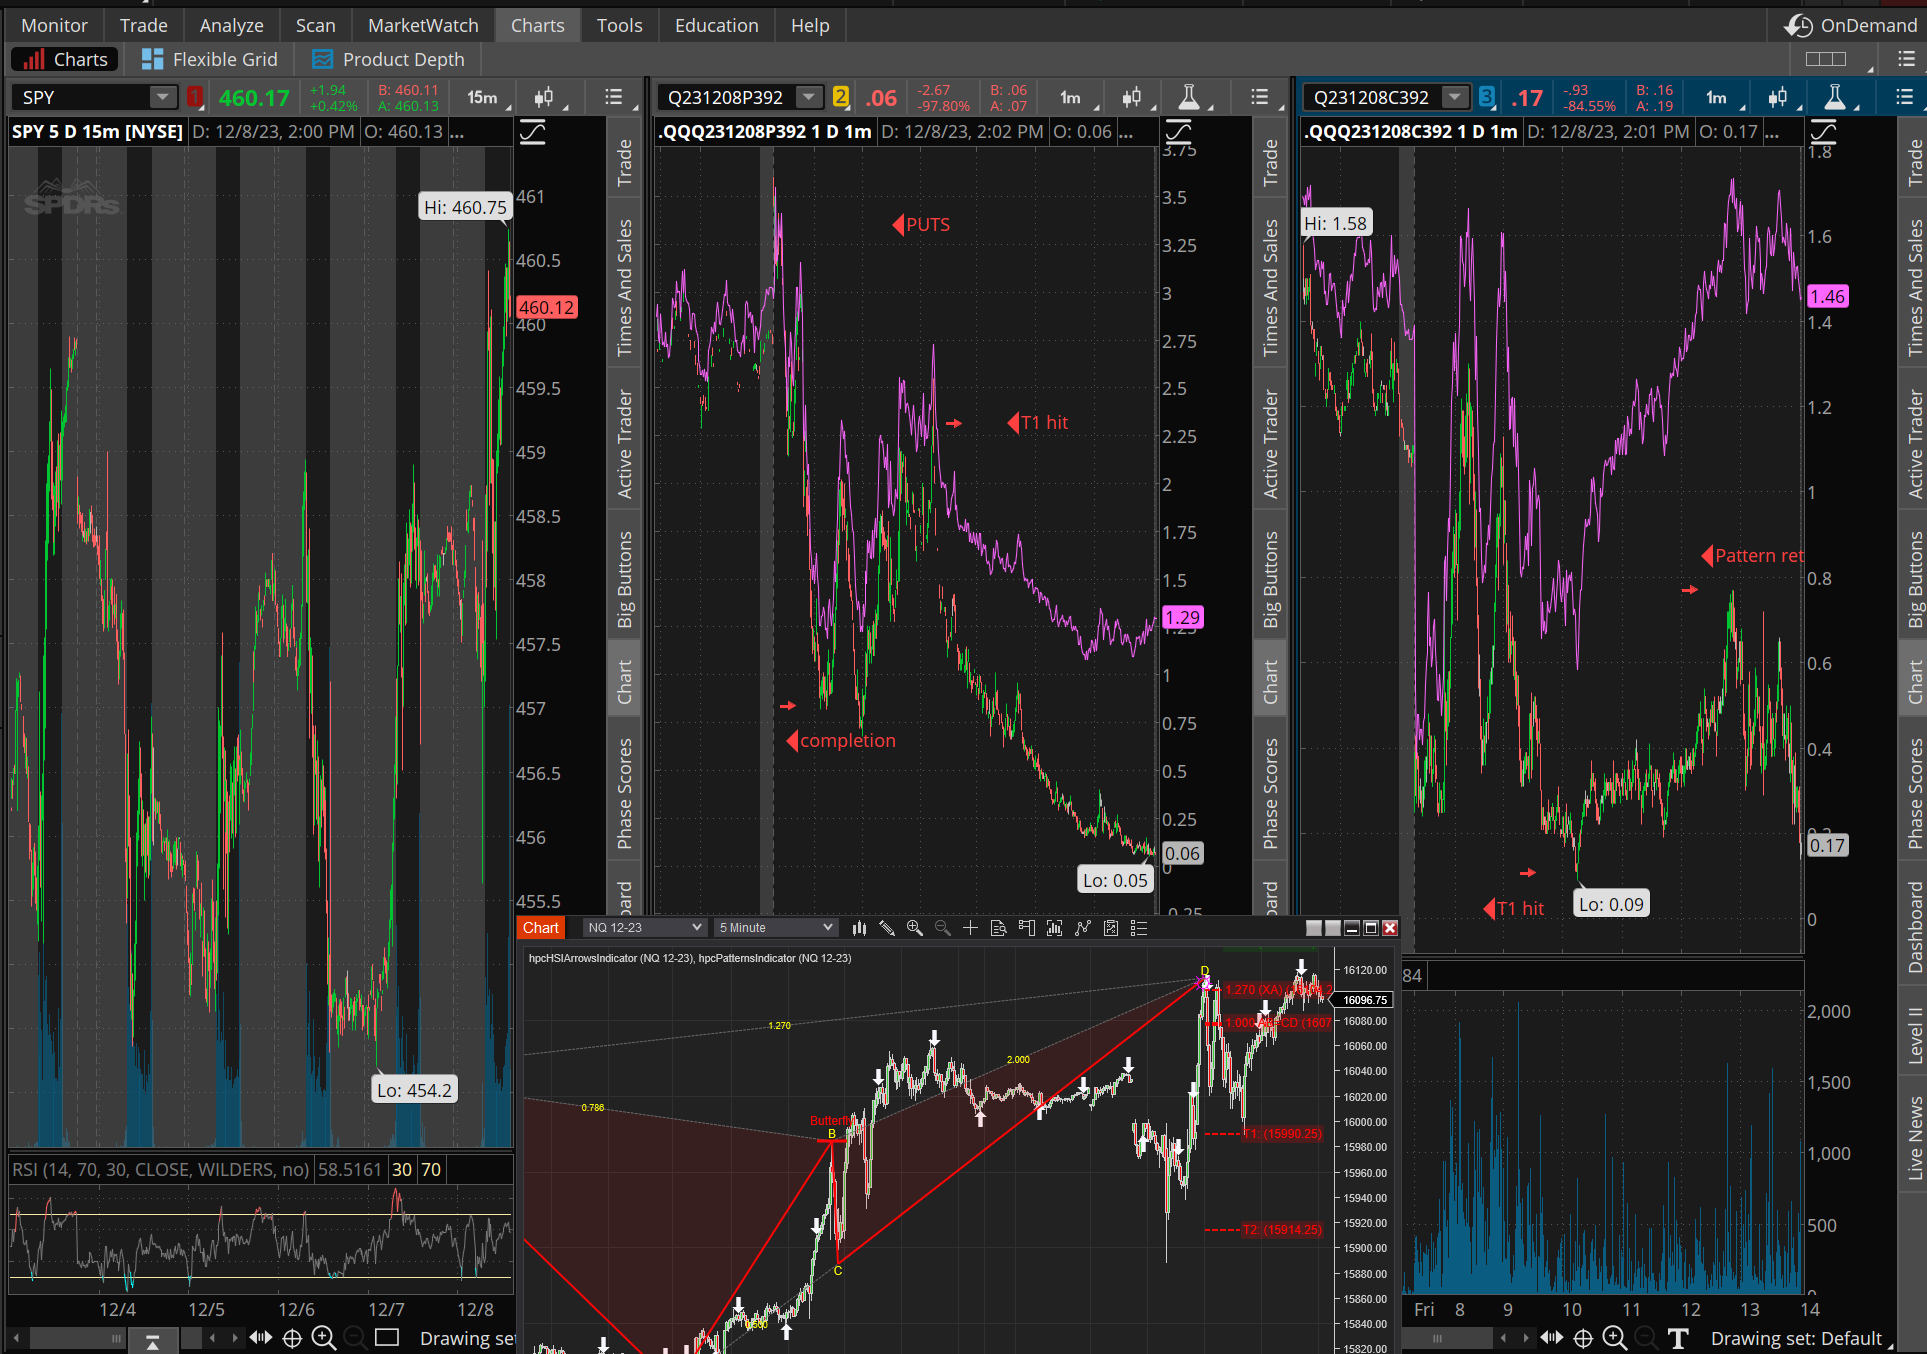Click bar chart type icon in NQ toolbar
This screenshot has height=1354, width=1927.
point(859,928)
